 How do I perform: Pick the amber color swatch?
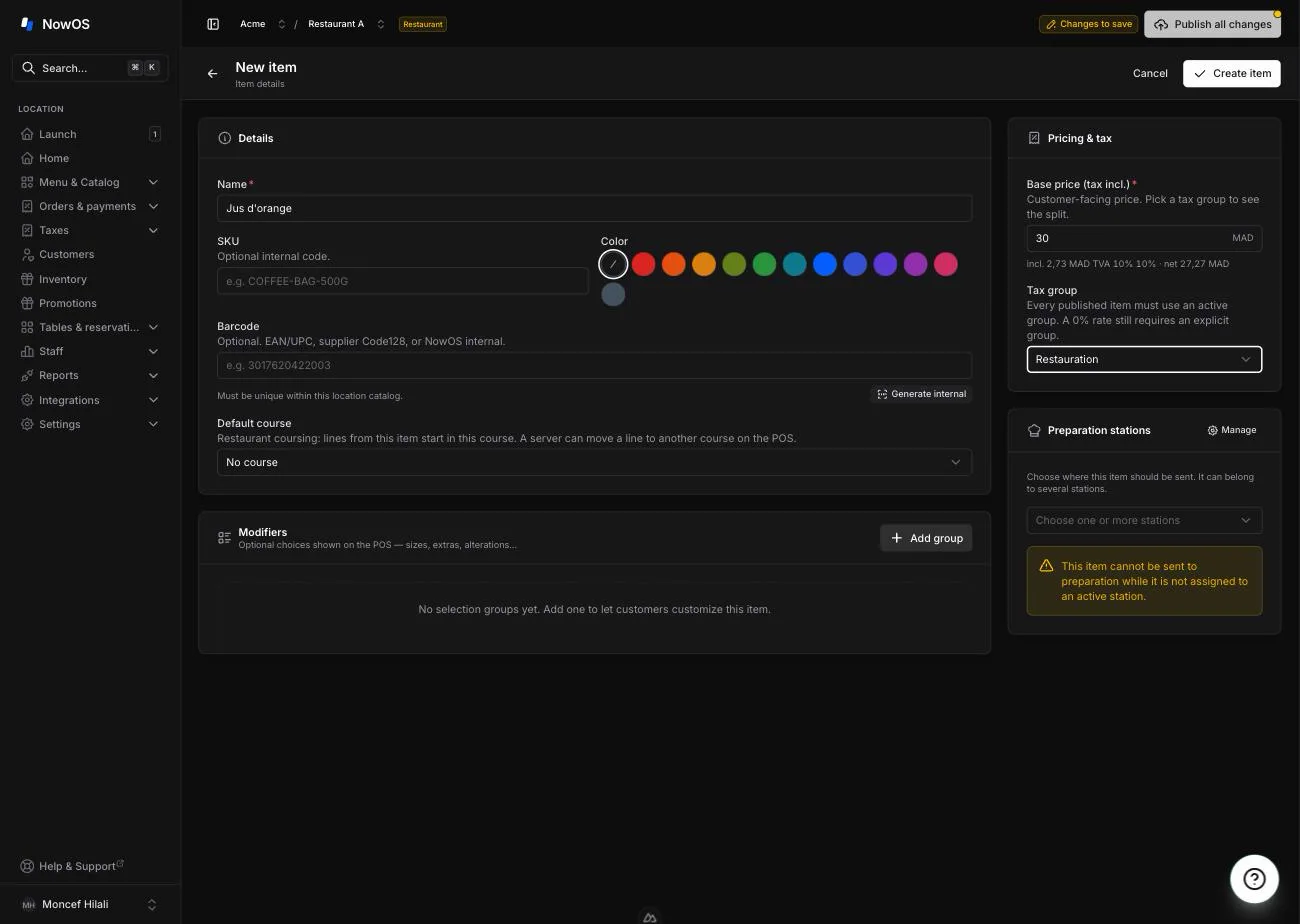pos(704,264)
